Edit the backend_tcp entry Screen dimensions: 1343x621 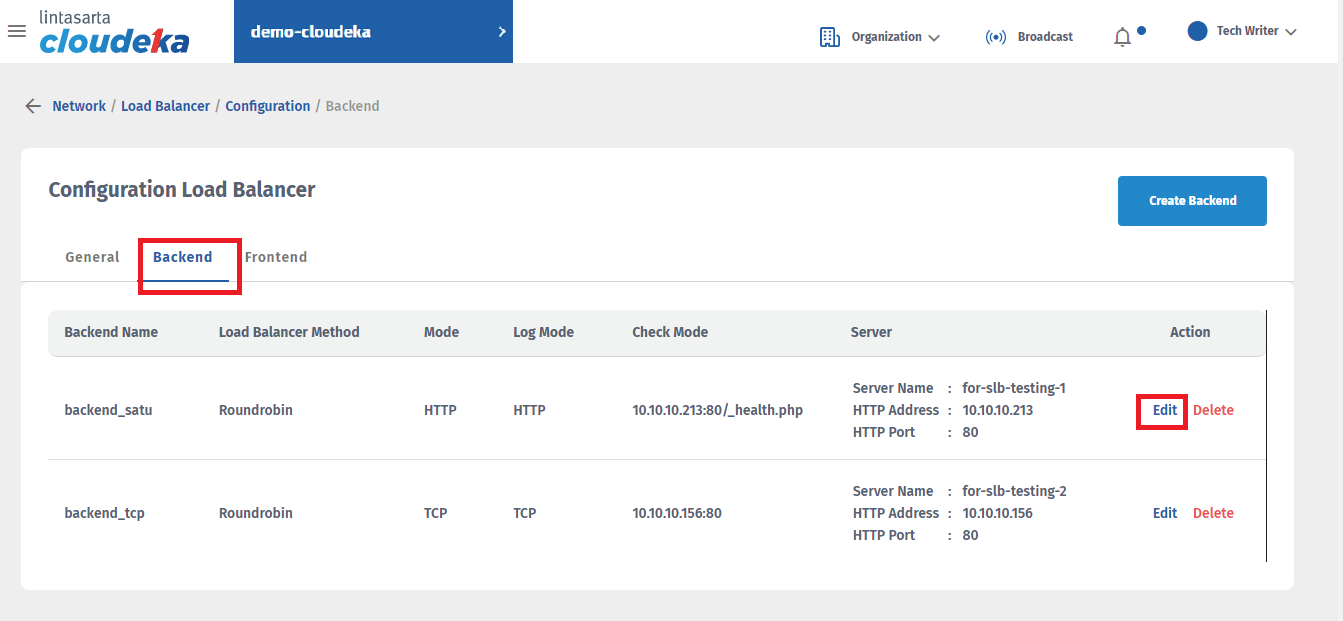click(1164, 513)
